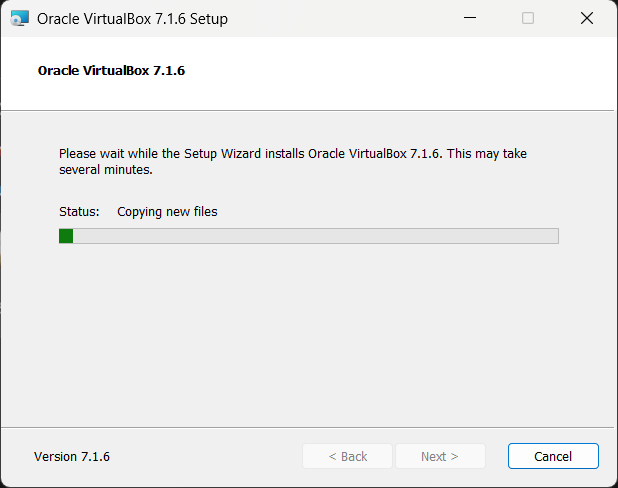This screenshot has height=488, width=618.
Task: Click the green filled part of progress bar
Action: click(x=66, y=236)
